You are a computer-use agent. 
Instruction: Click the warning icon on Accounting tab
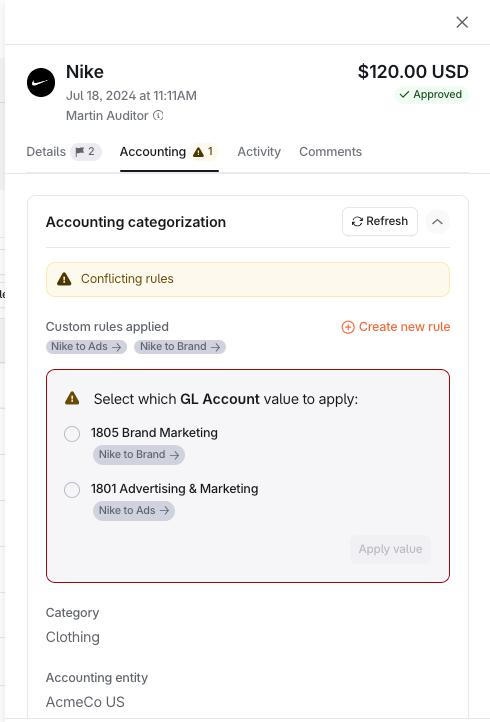(x=198, y=152)
